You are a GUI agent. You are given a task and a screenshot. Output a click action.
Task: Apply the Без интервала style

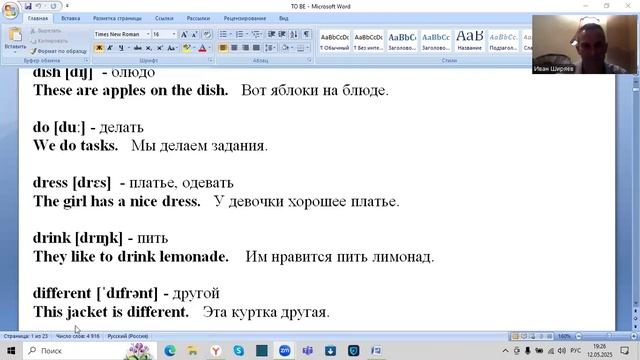point(368,41)
